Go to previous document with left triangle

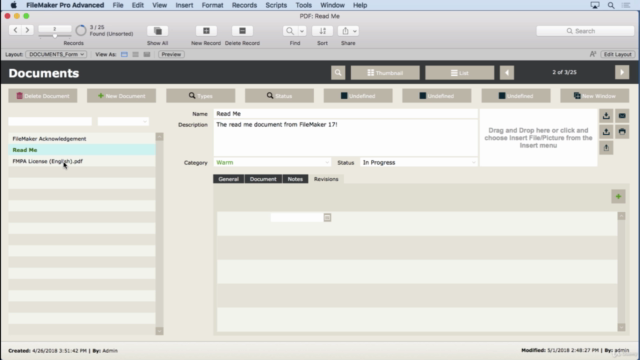(507, 73)
